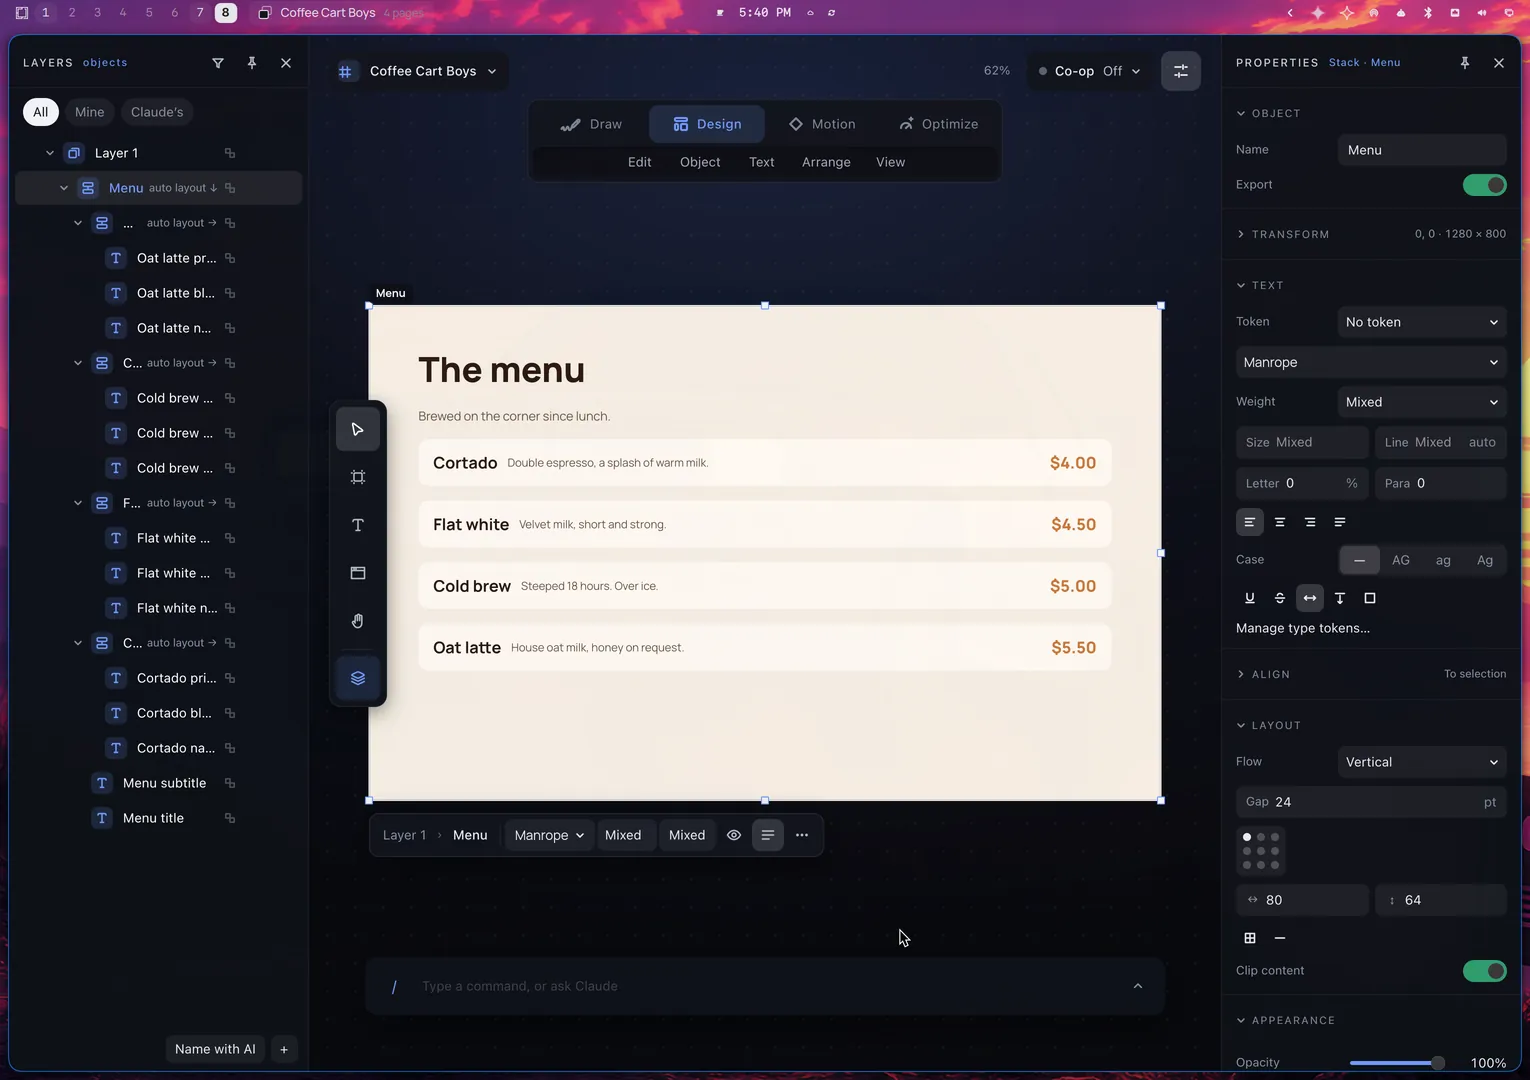Align text left in Text section
The height and width of the screenshot is (1080, 1530).
tap(1250, 522)
